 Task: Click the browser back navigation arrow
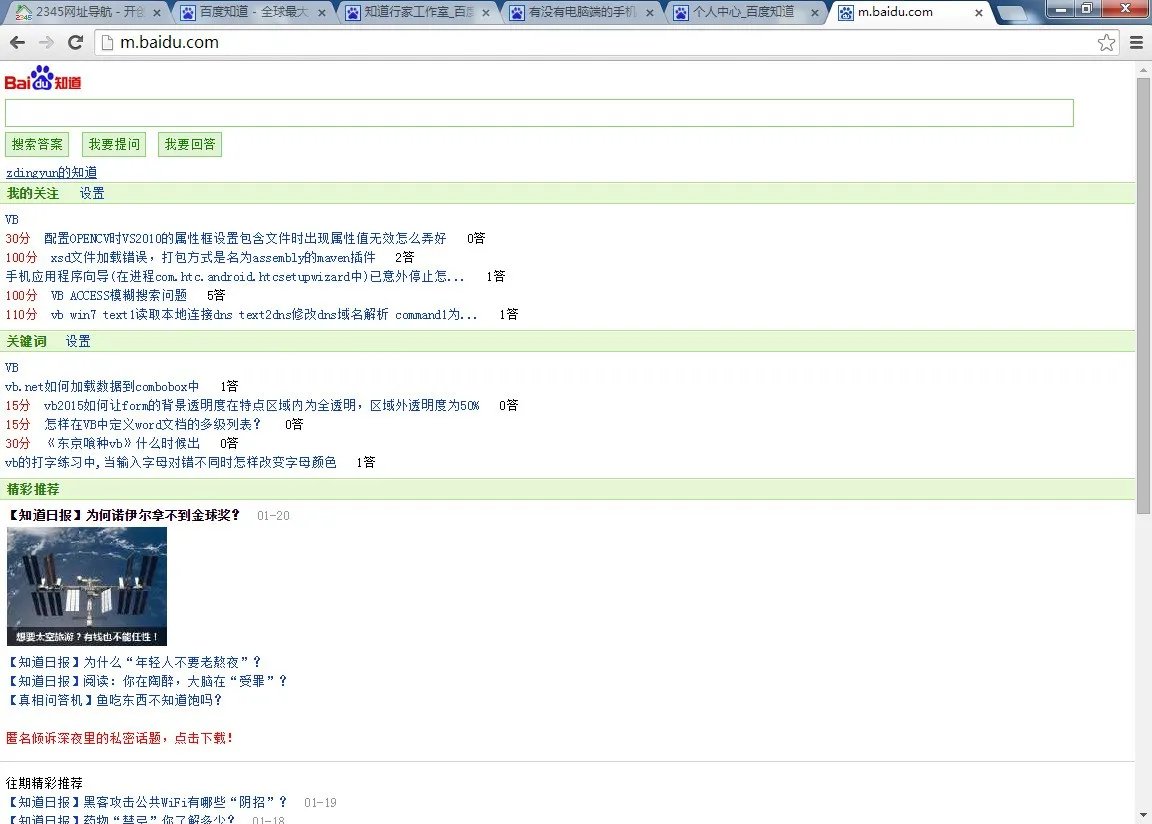pos(17,42)
